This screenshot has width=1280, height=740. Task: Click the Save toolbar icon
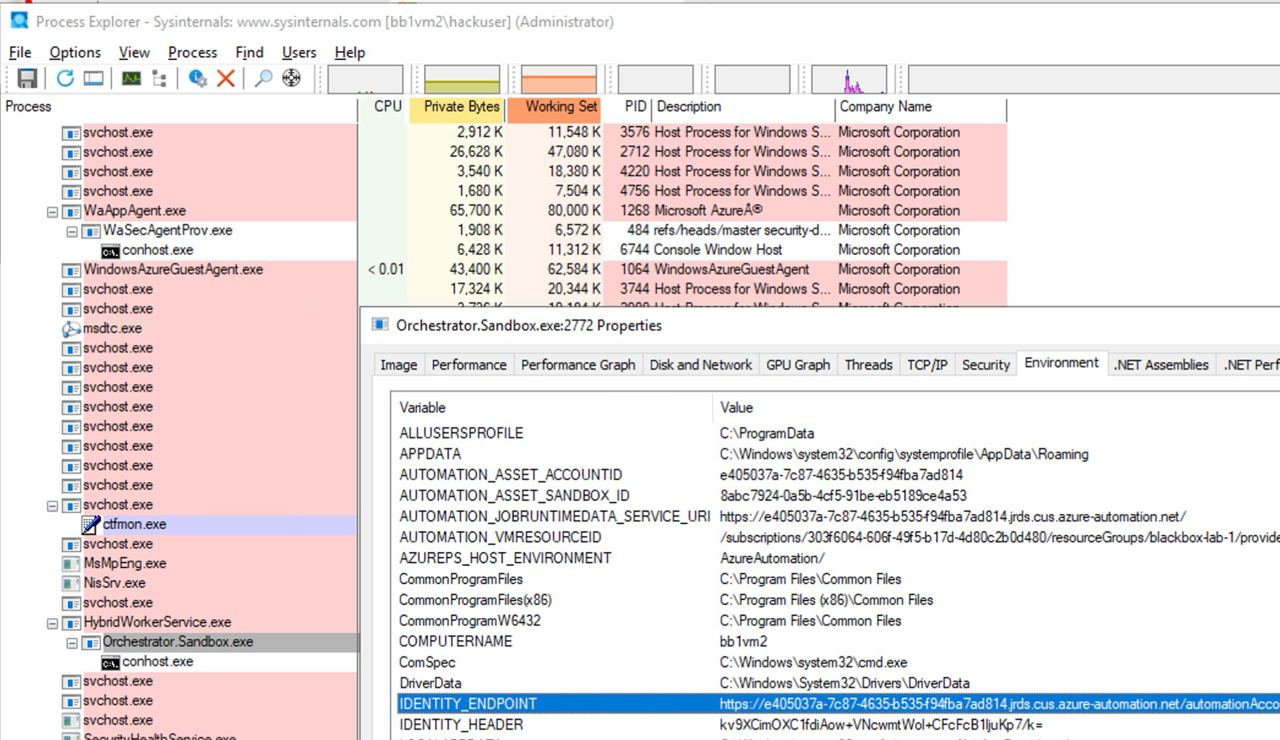(x=28, y=79)
